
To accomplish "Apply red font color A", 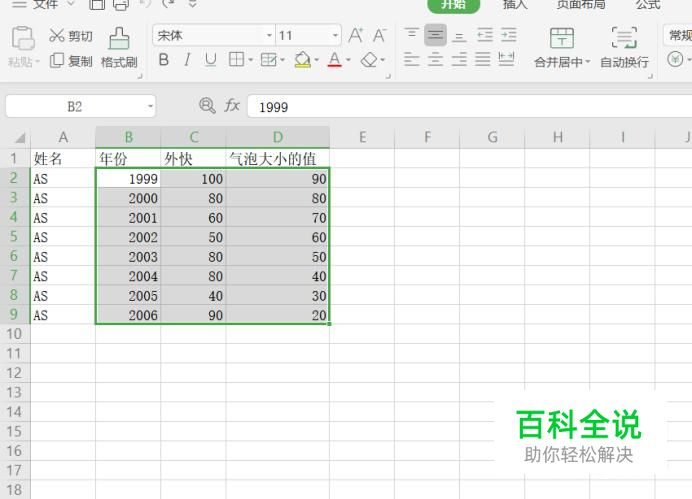I will tap(335, 60).
